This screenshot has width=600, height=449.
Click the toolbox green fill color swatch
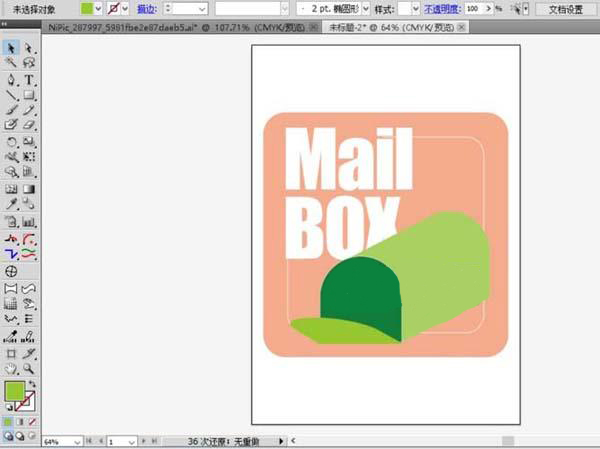click(x=15, y=391)
